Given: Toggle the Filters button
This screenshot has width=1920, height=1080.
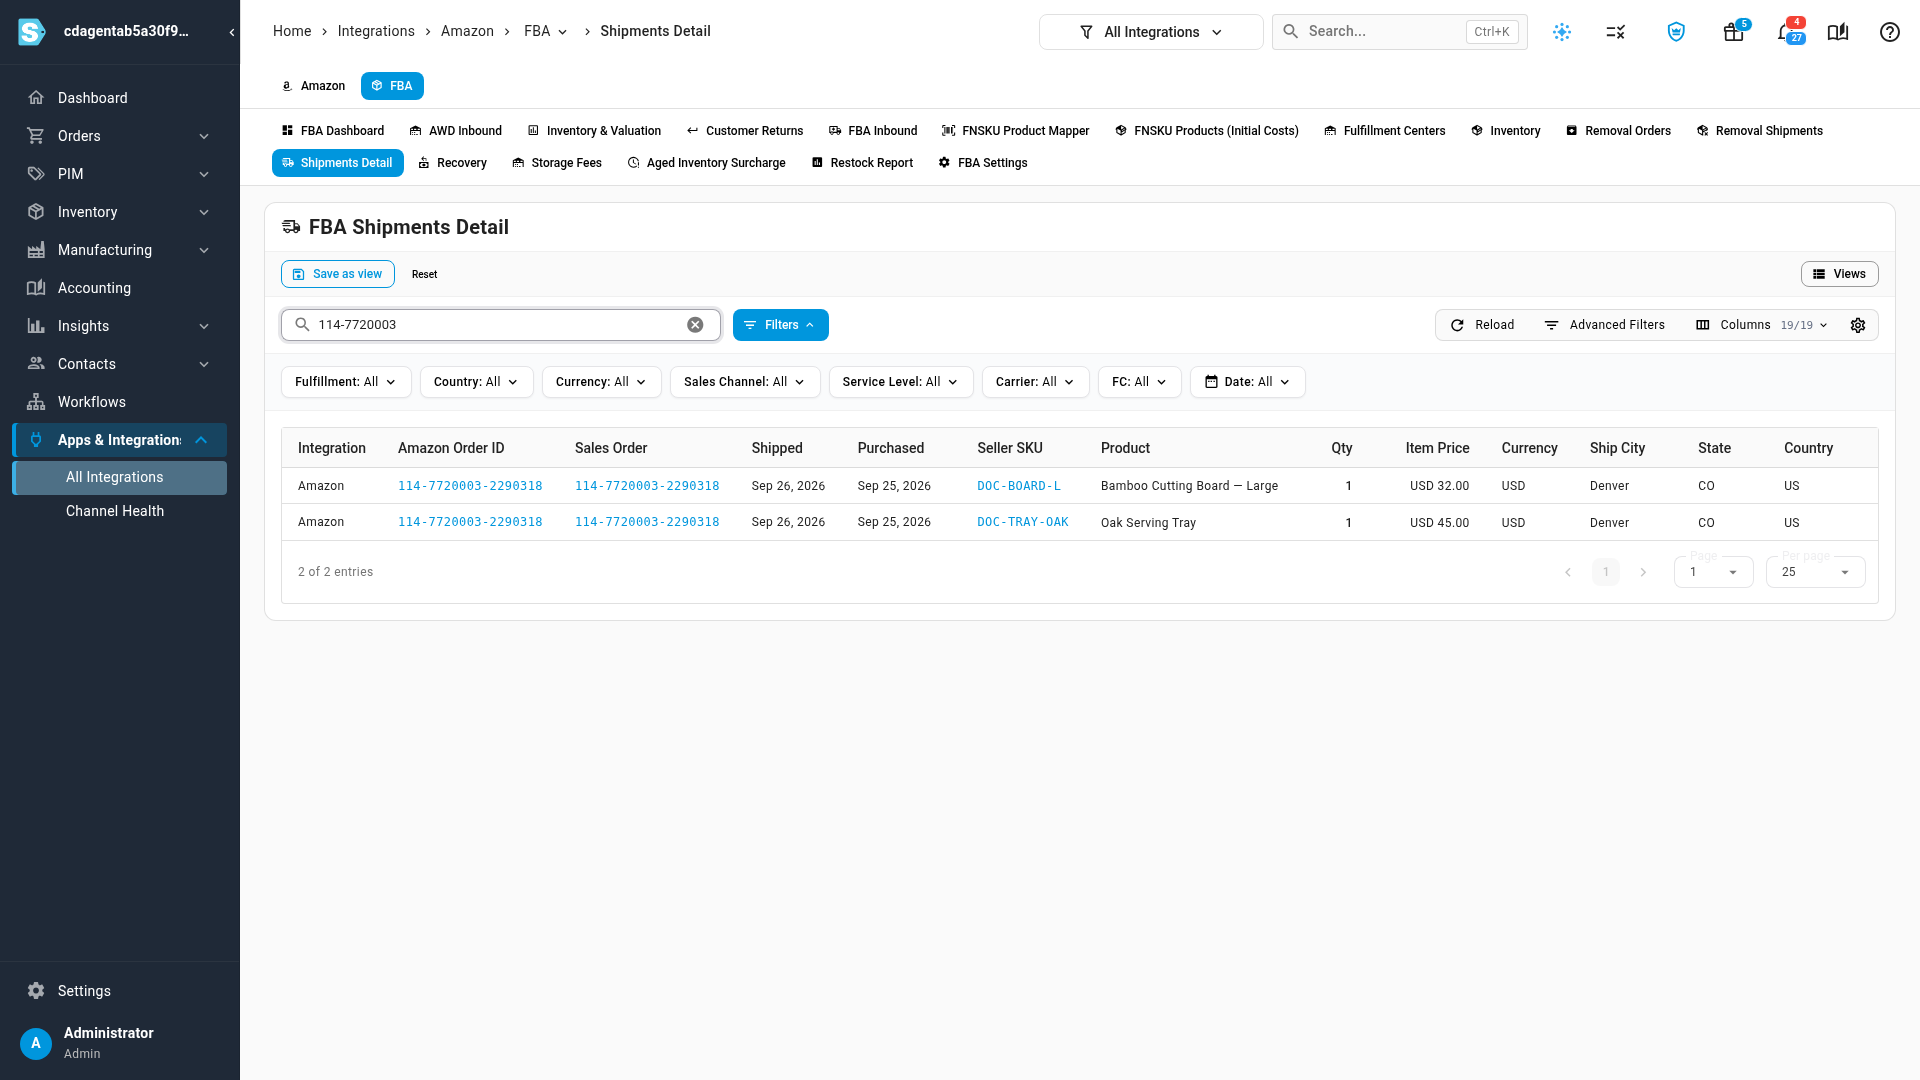Looking at the screenshot, I should coord(781,325).
